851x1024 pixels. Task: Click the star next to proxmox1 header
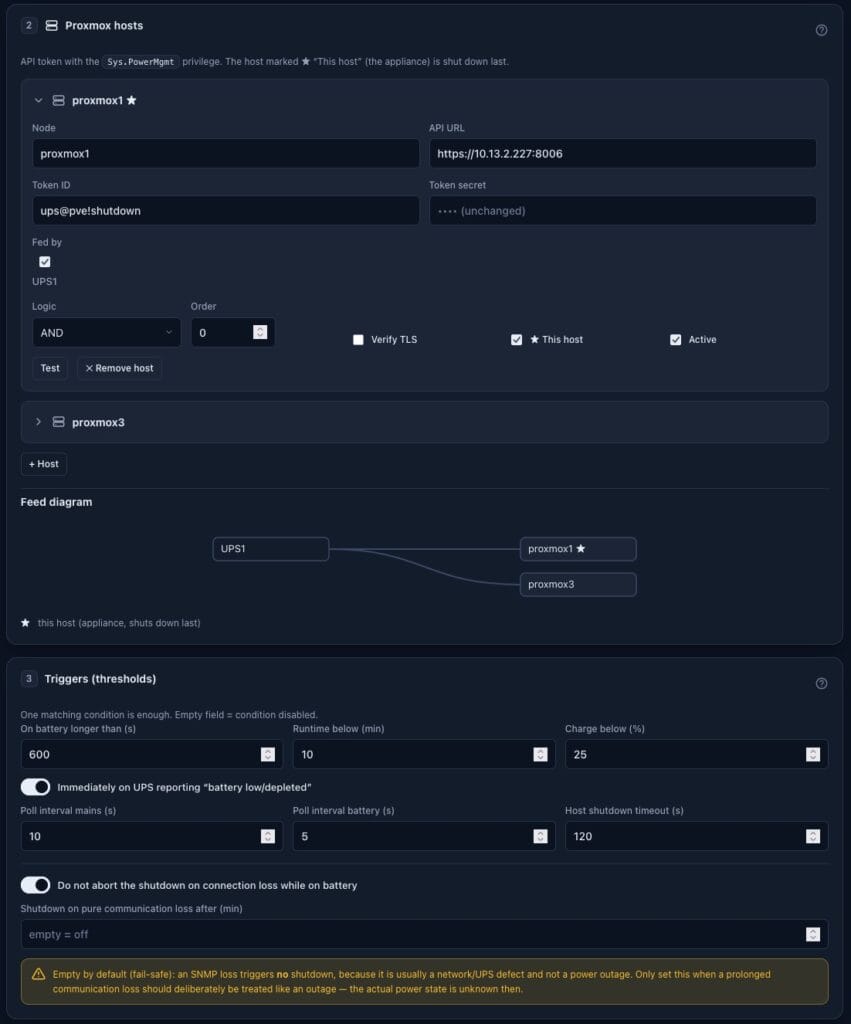coord(131,100)
